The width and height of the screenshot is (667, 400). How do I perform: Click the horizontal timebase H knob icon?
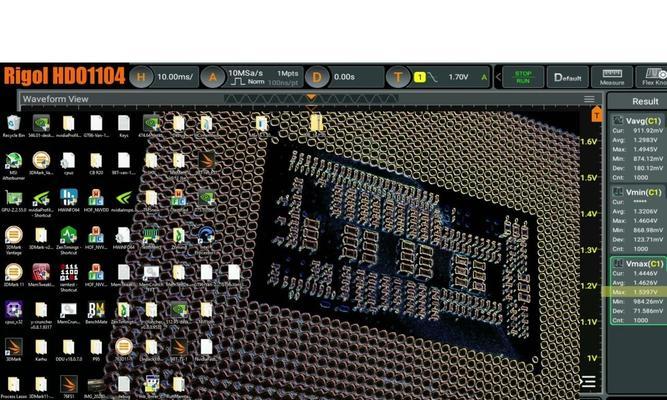point(141,77)
